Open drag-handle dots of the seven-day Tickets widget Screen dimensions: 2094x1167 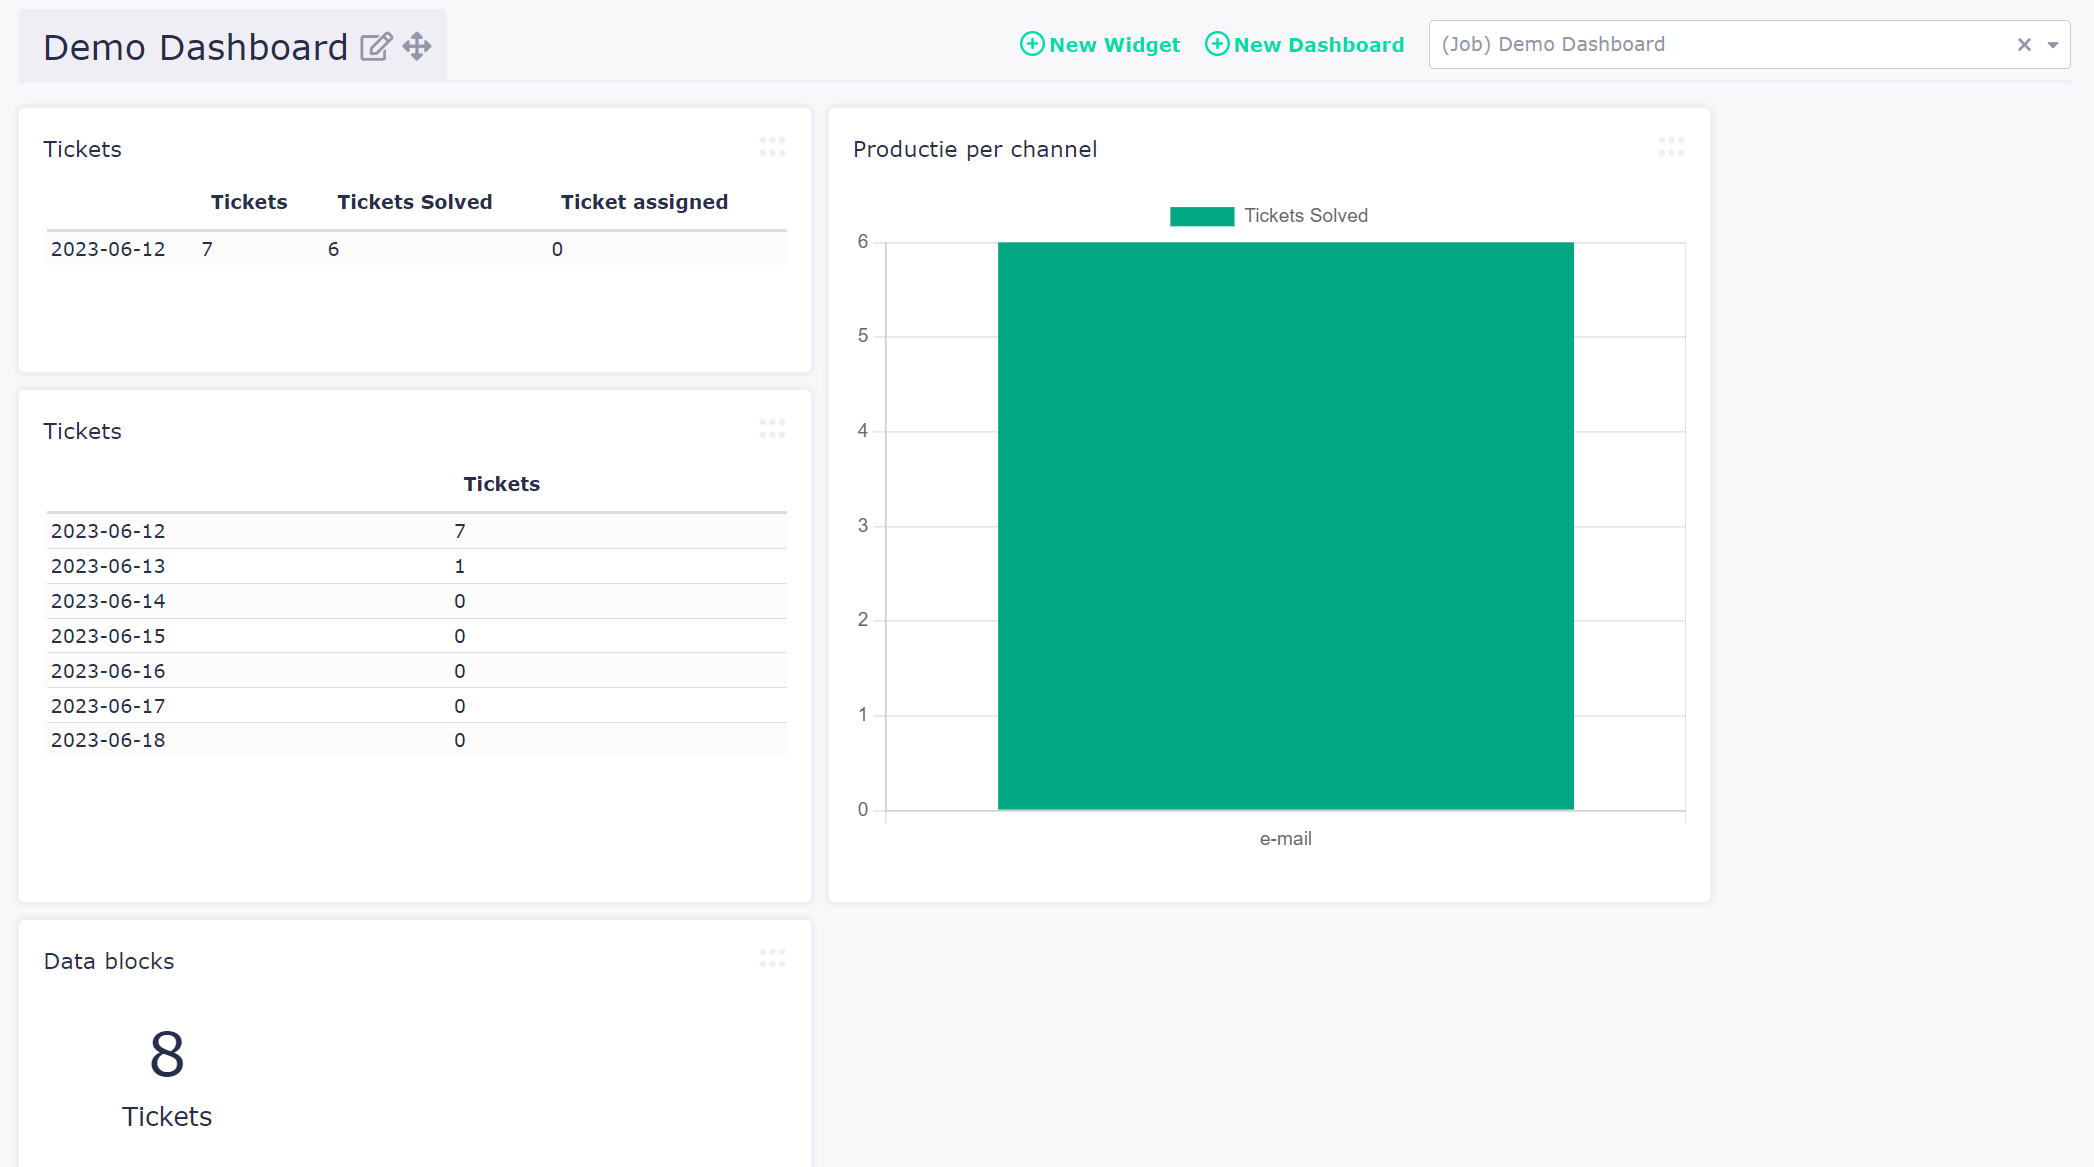pyautogui.click(x=772, y=429)
